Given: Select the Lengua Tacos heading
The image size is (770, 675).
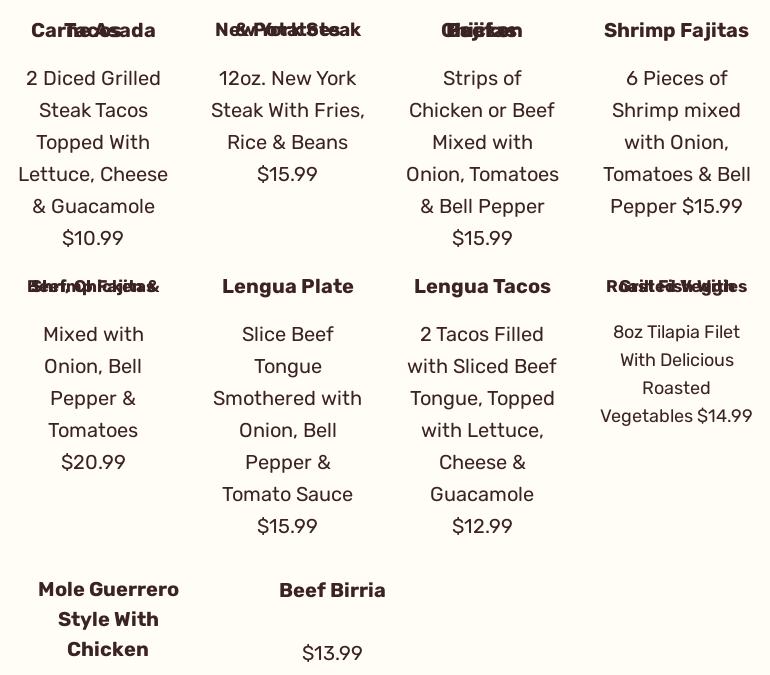Looking at the screenshot, I should tap(482, 287).
